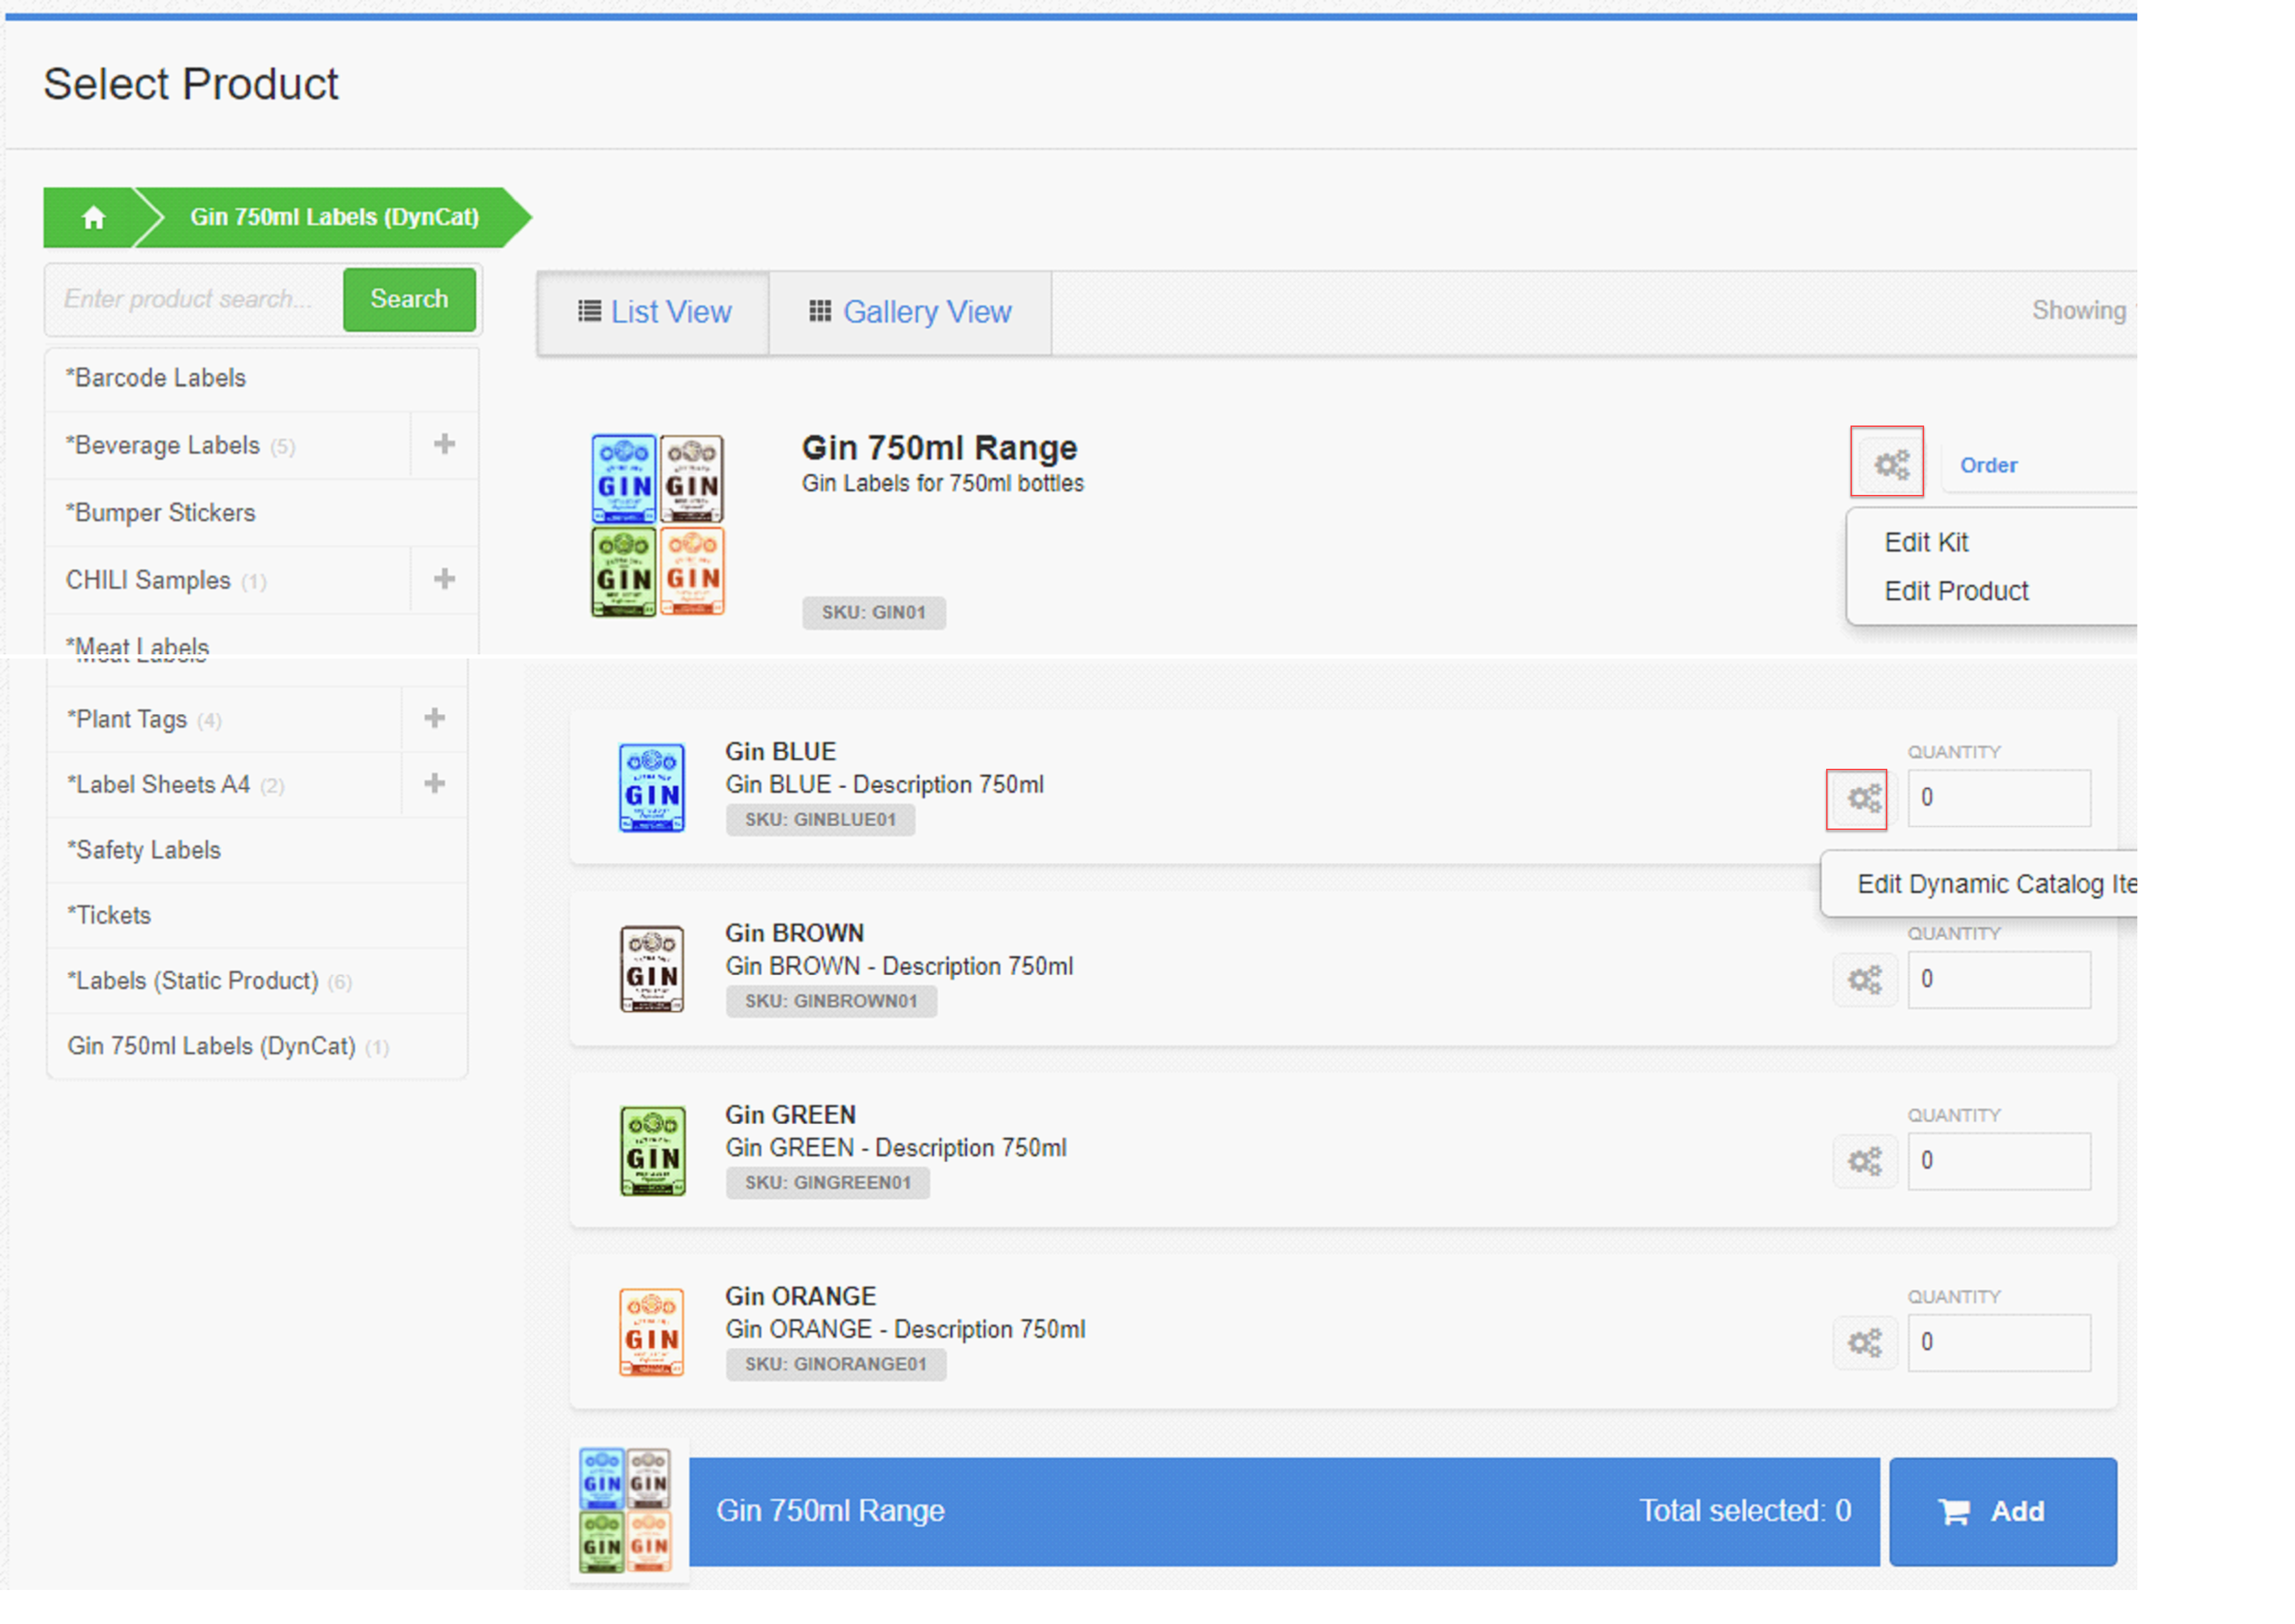Expand the CHILI Samples category

point(444,579)
